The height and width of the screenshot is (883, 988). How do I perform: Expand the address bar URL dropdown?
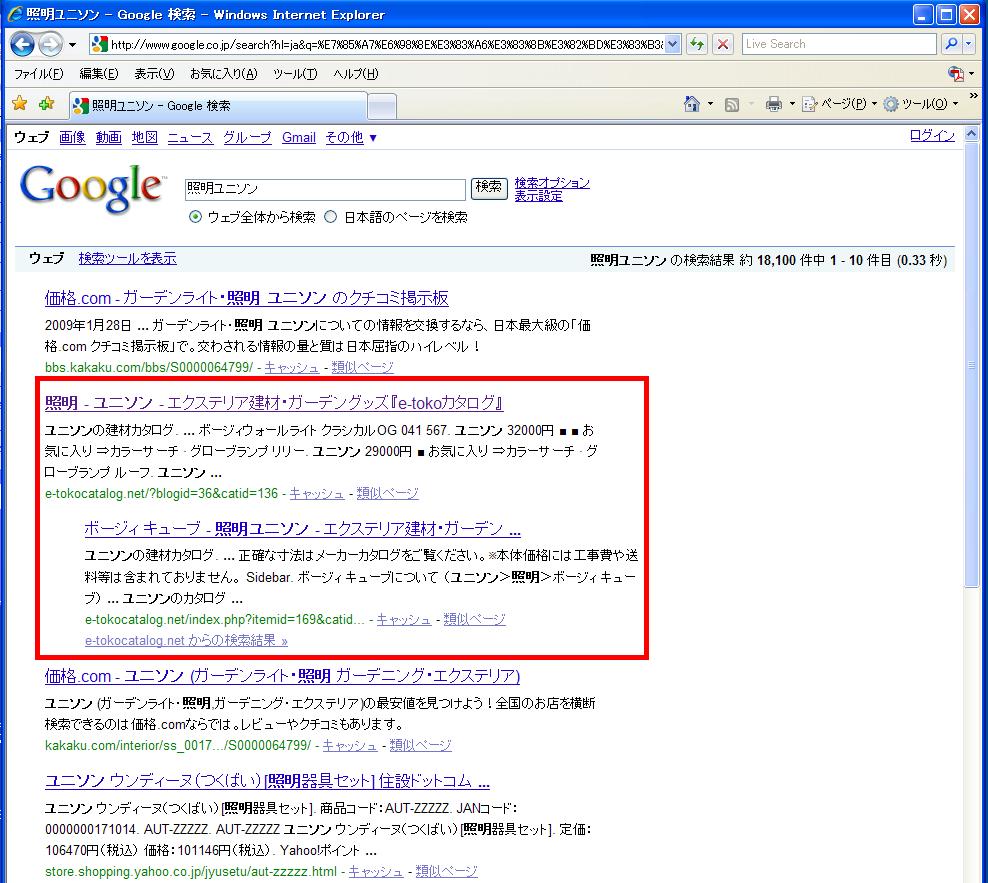[672, 44]
